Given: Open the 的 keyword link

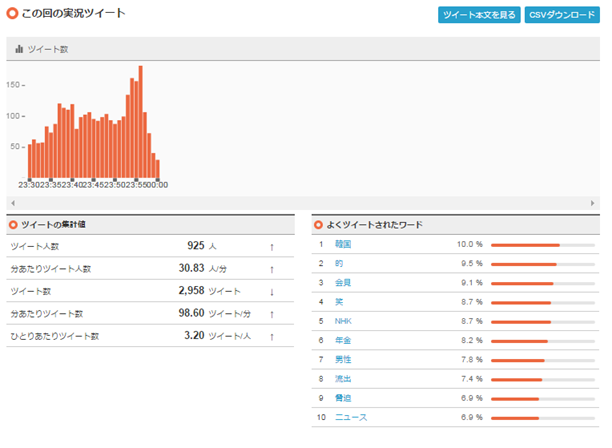Looking at the screenshot, I should point(339,263).
